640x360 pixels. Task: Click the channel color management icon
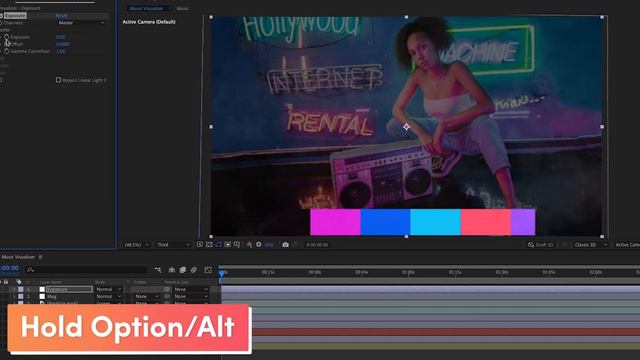tap(249, 244)
